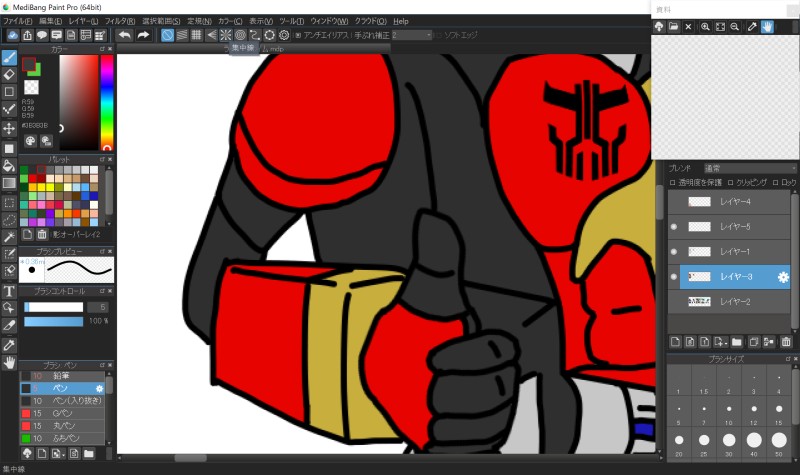
Task: Select the Brush tool in left toolbar
Action: point(9,58)
